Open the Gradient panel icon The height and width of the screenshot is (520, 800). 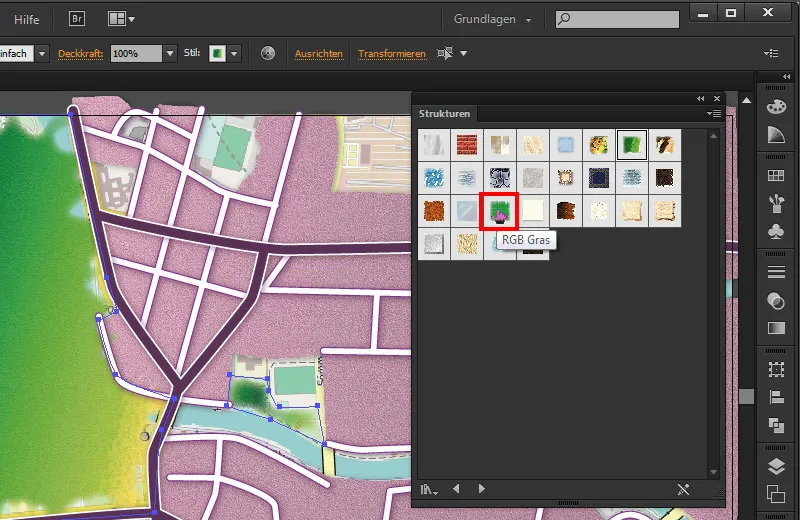[x=776, y=328]
